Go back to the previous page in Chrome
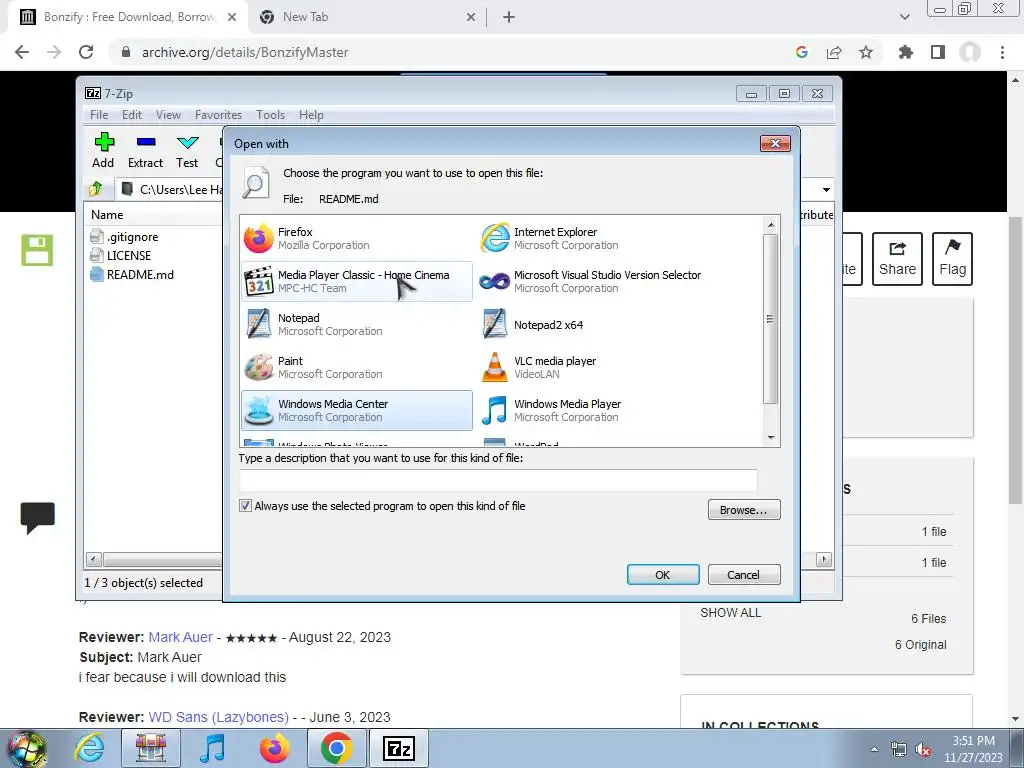This screenshot has height=768, width=1024. click(22, 52)
